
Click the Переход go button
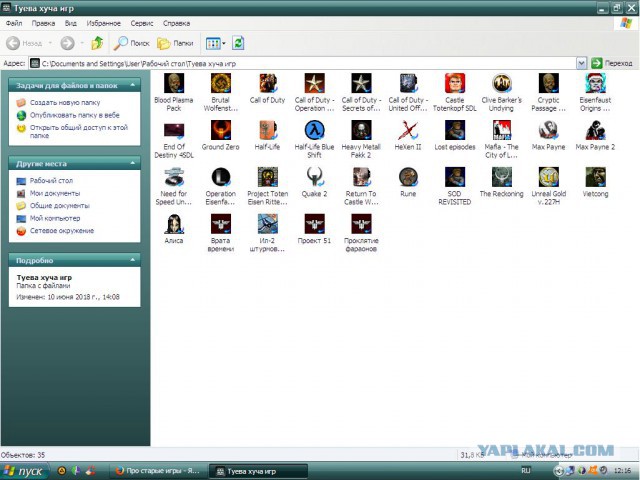point(612,63)
